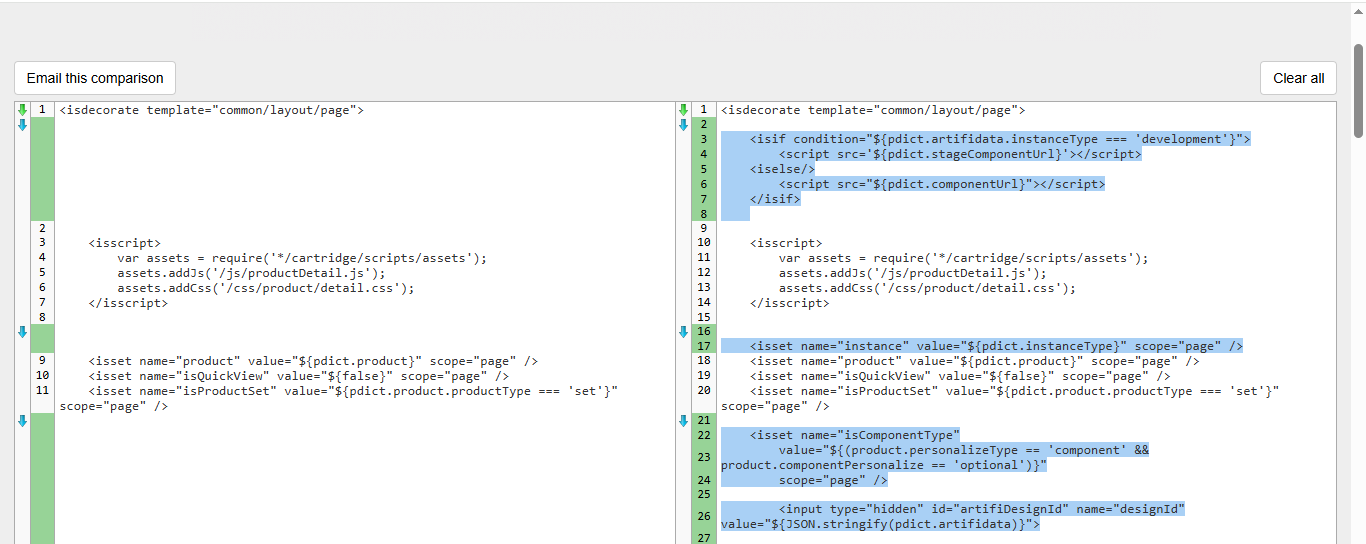1366x544 pixels.
Task: Click isset name="product" line in left pane
Action: [x=313, y=361]
